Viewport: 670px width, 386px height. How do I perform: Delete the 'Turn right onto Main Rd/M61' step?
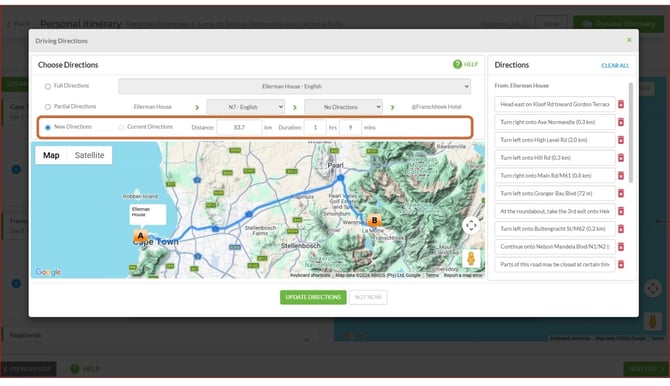621,176
